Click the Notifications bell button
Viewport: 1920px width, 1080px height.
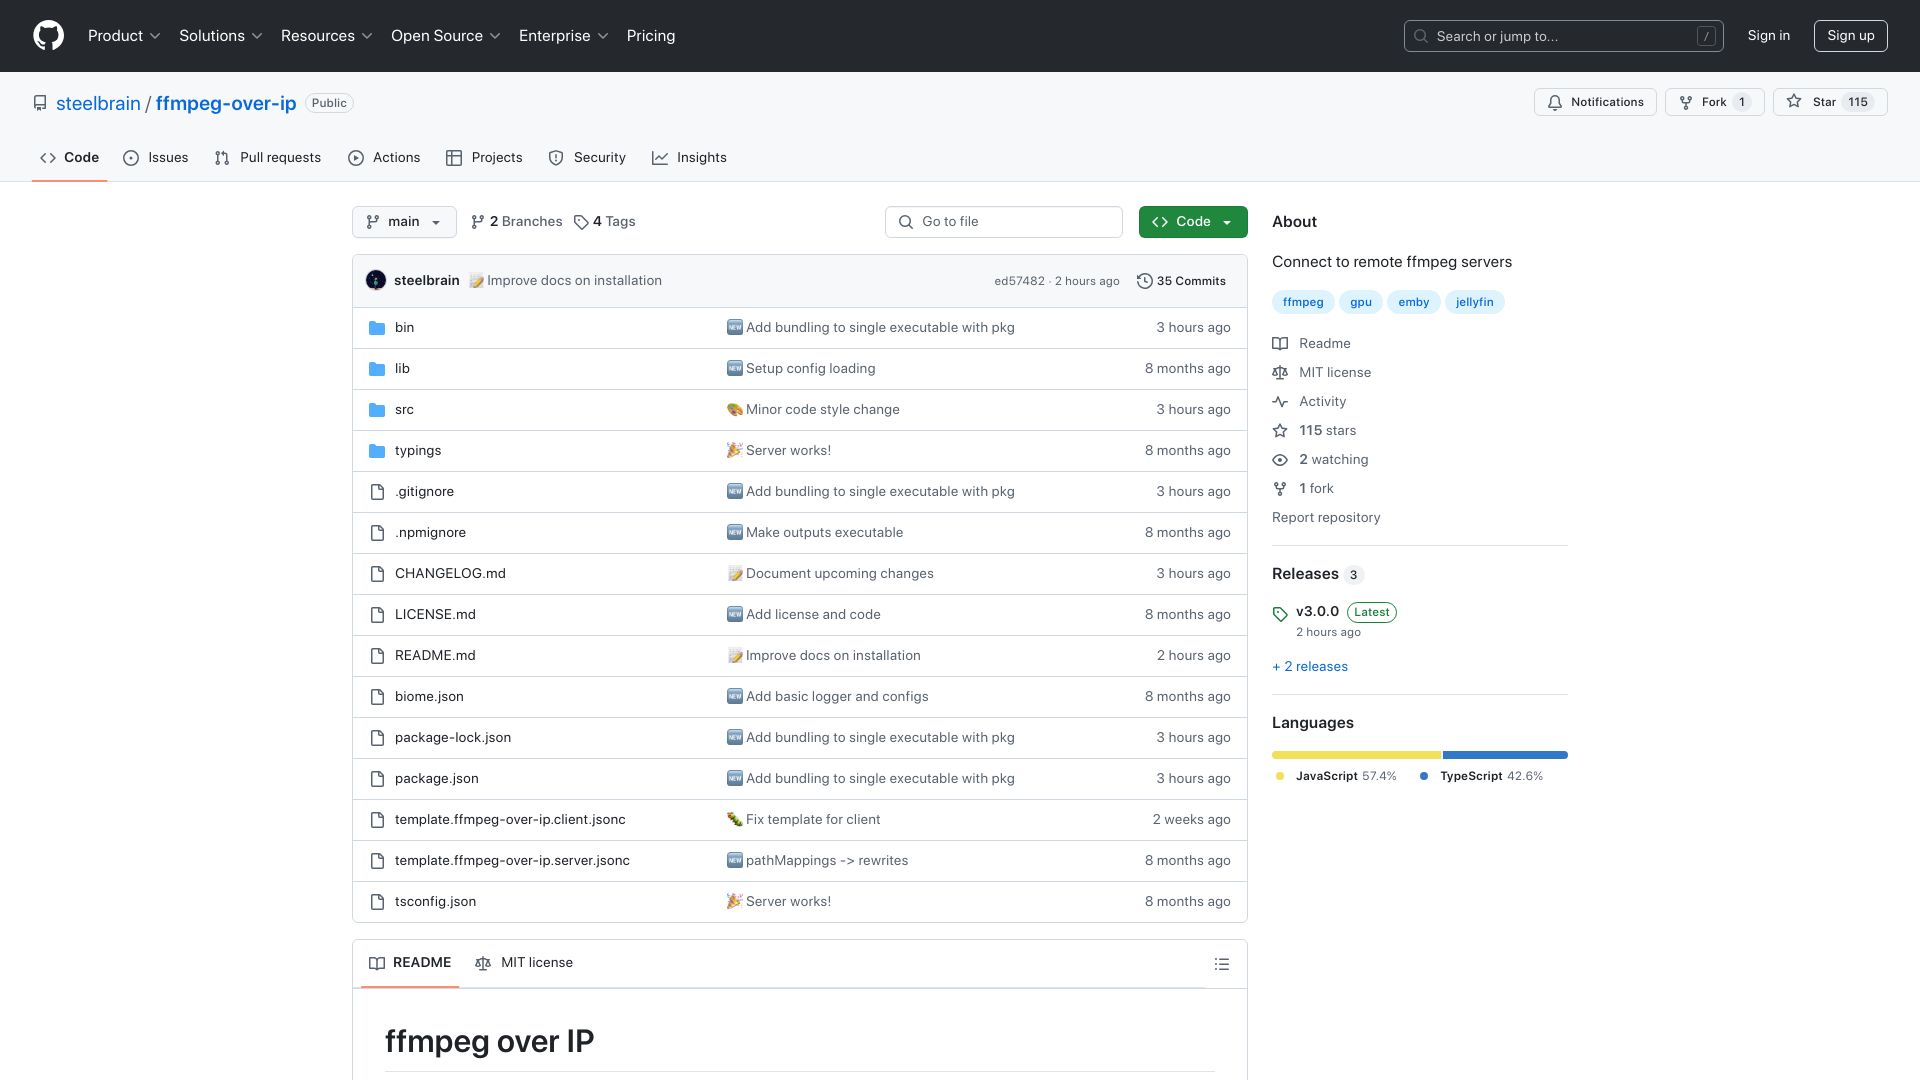pos(1595,102)
